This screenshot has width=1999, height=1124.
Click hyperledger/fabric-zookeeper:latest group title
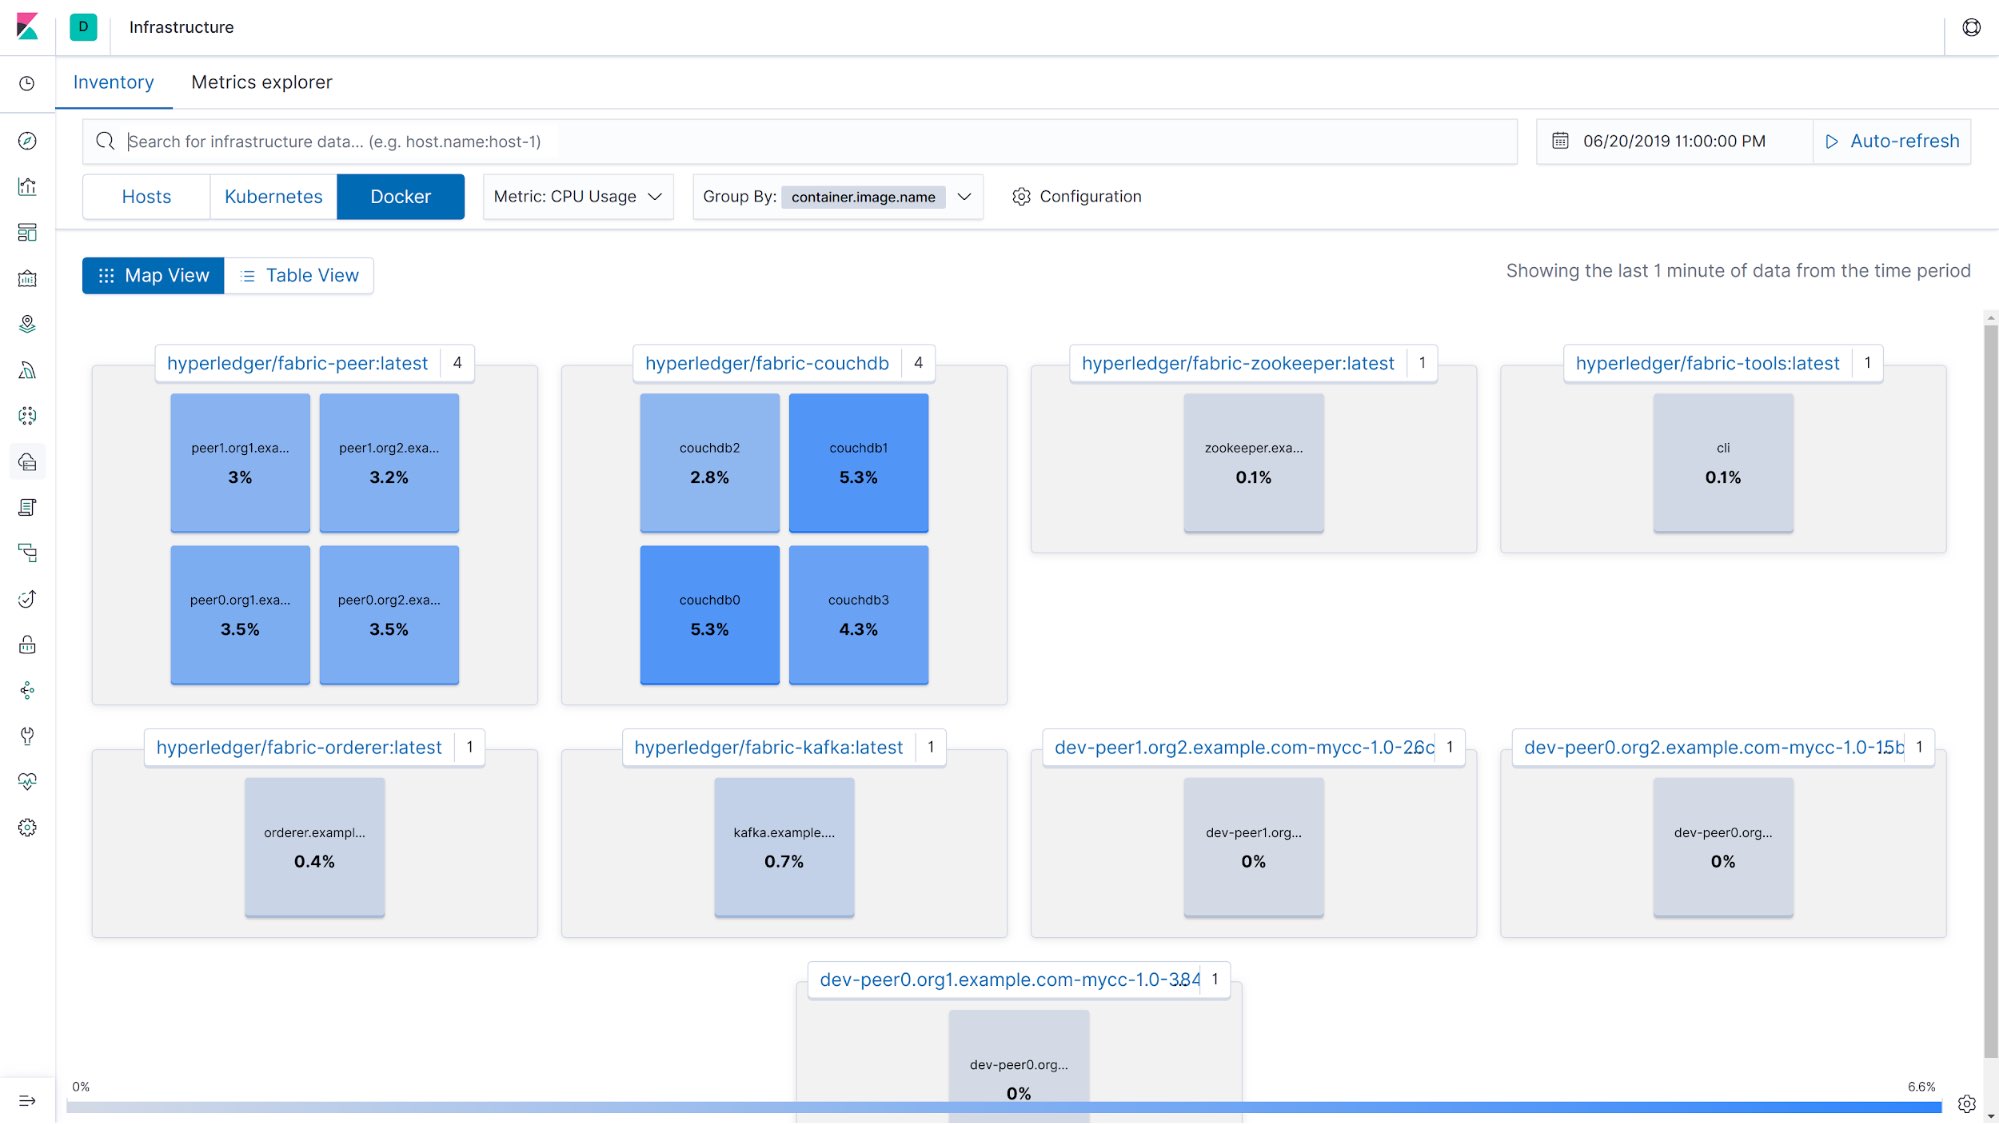coord(1238,364)
